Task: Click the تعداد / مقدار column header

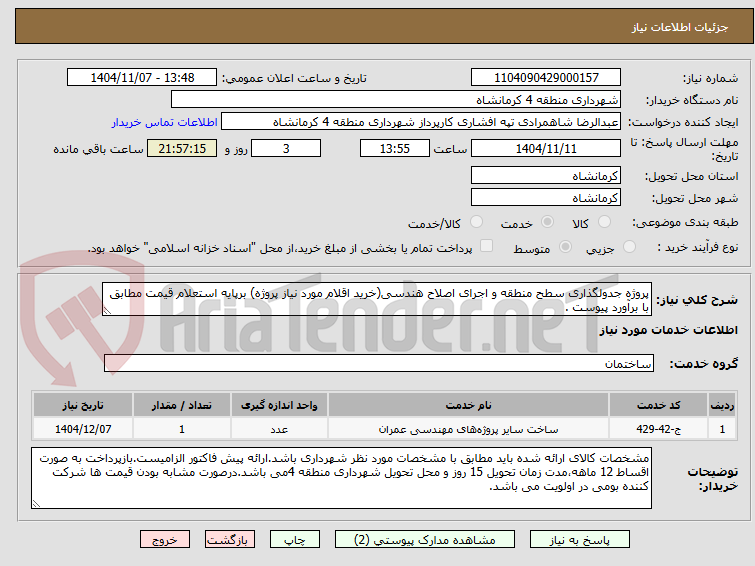Action: point(182,405)
